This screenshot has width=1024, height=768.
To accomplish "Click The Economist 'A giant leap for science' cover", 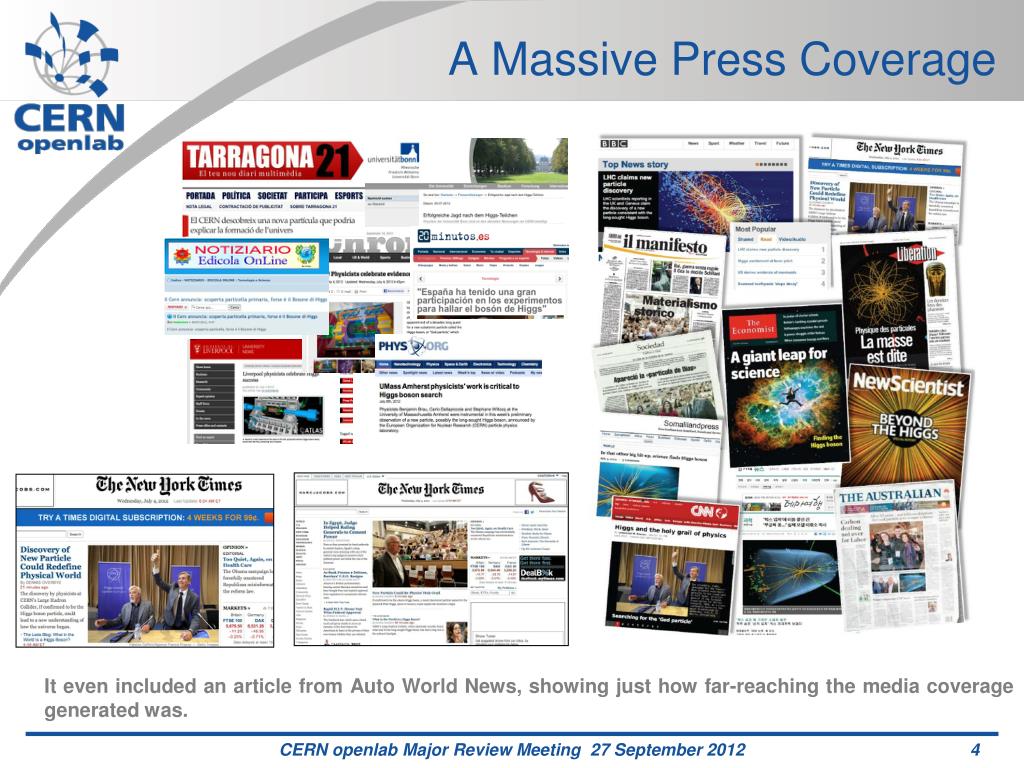I will tap(784, 385).
